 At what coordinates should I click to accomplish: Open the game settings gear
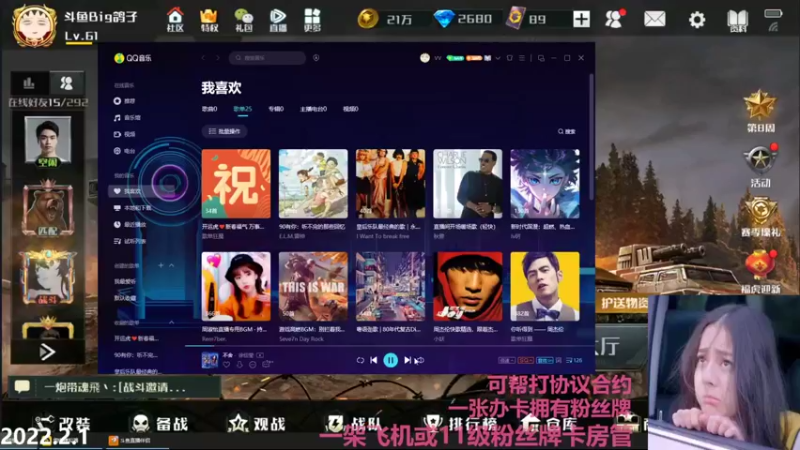(x=697, y=20)
